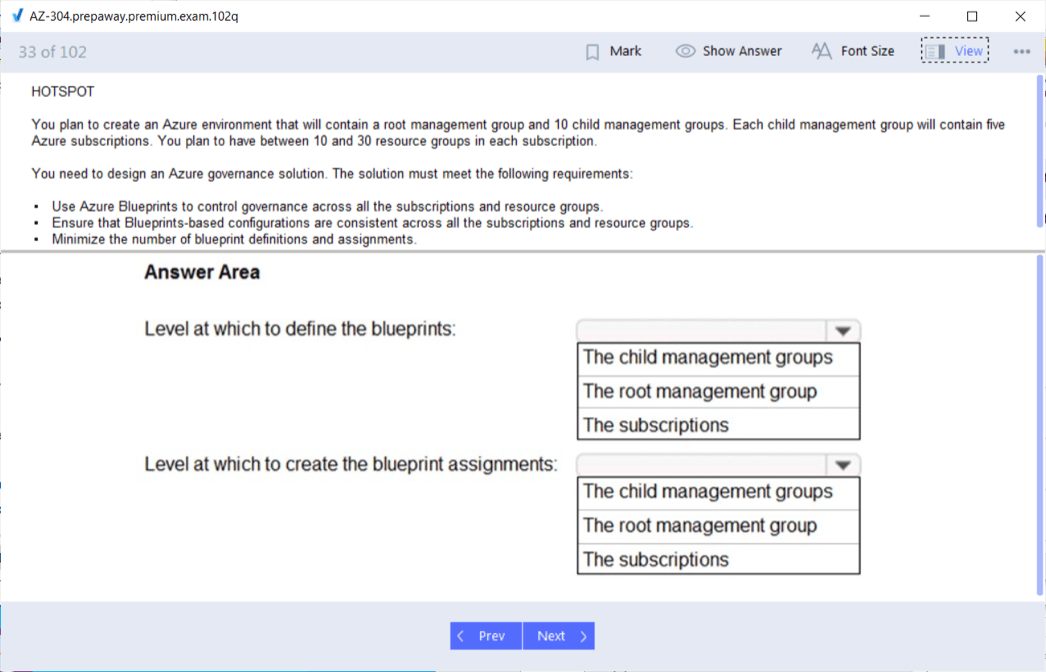Select child management groups for define blueprints

pos(718,358)
